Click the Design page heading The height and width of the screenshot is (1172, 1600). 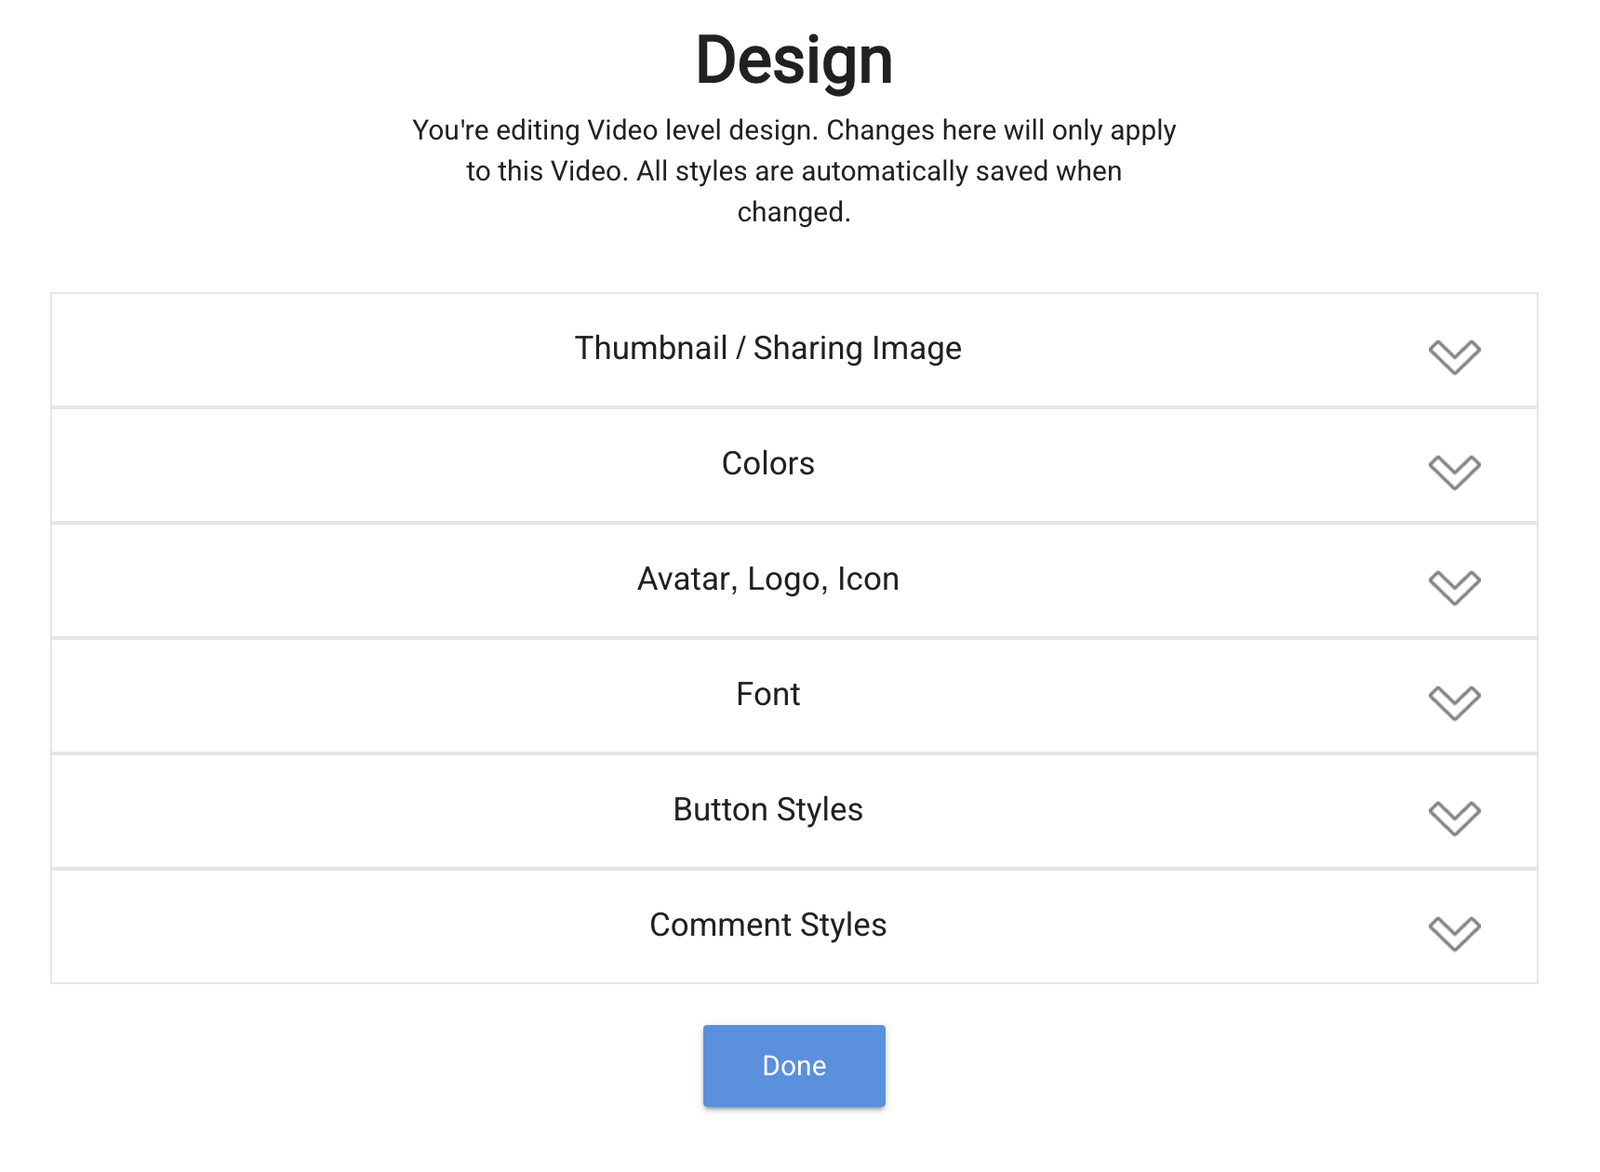click(793, 60)
